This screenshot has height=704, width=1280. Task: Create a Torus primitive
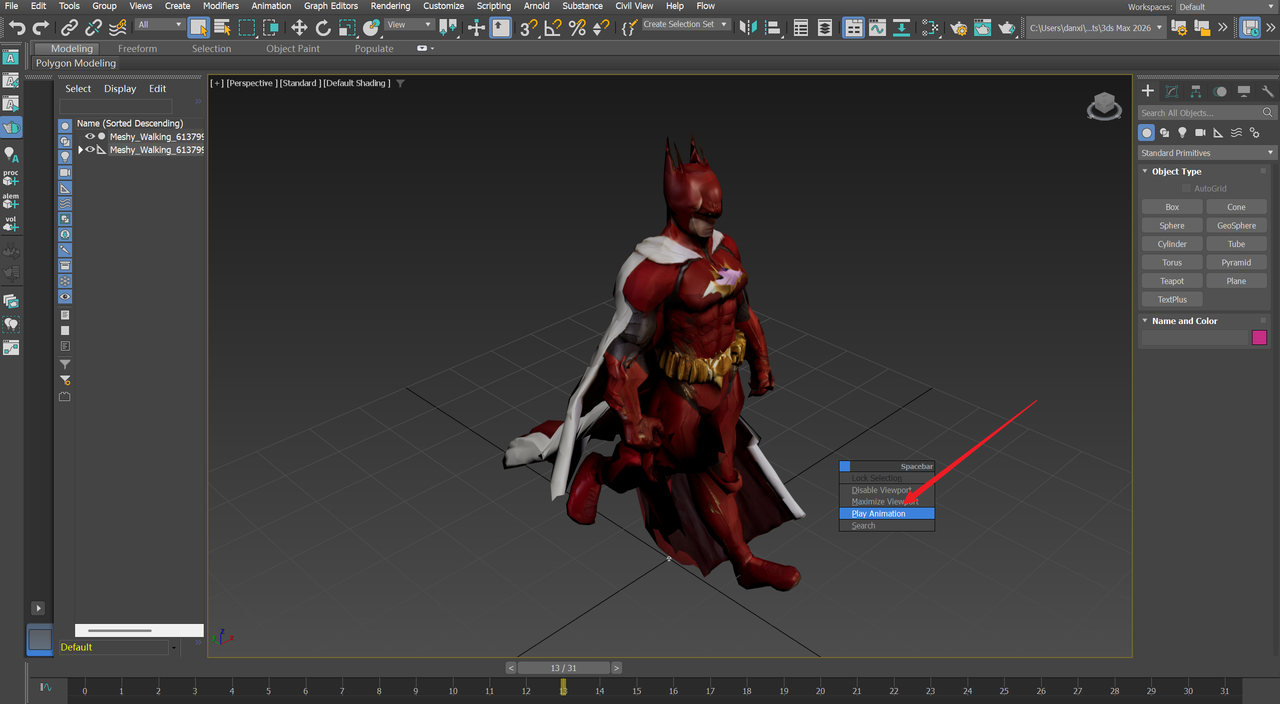pyautogui.click(x=1172, y=263)
